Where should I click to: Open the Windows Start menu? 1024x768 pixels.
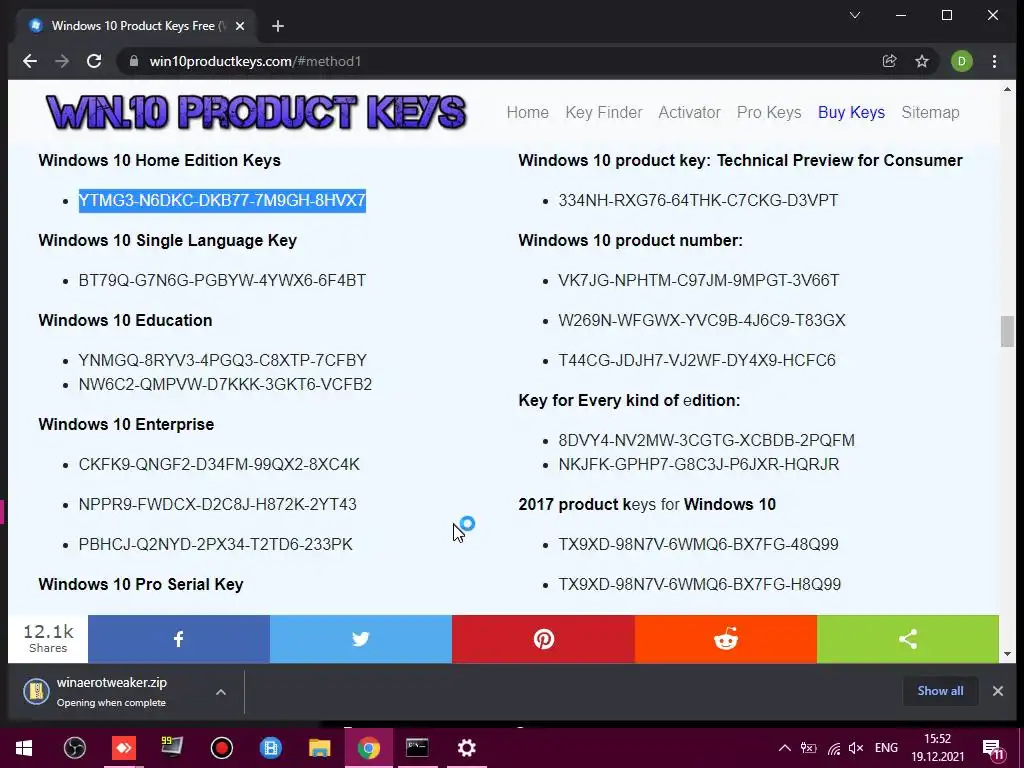(x=24, y=748)
